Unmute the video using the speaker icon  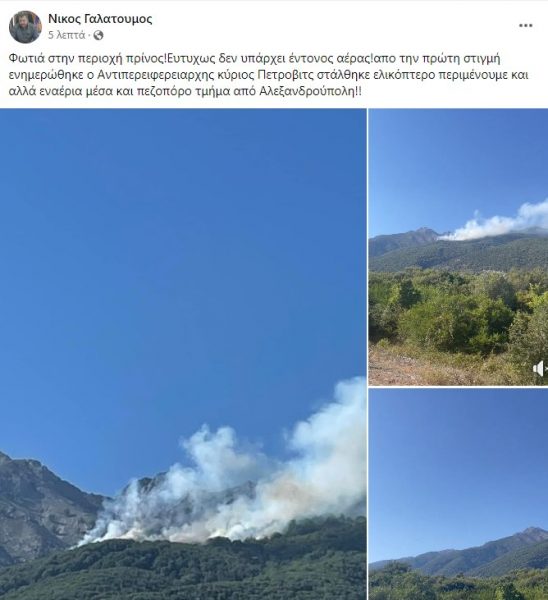[x=540, y=368]
